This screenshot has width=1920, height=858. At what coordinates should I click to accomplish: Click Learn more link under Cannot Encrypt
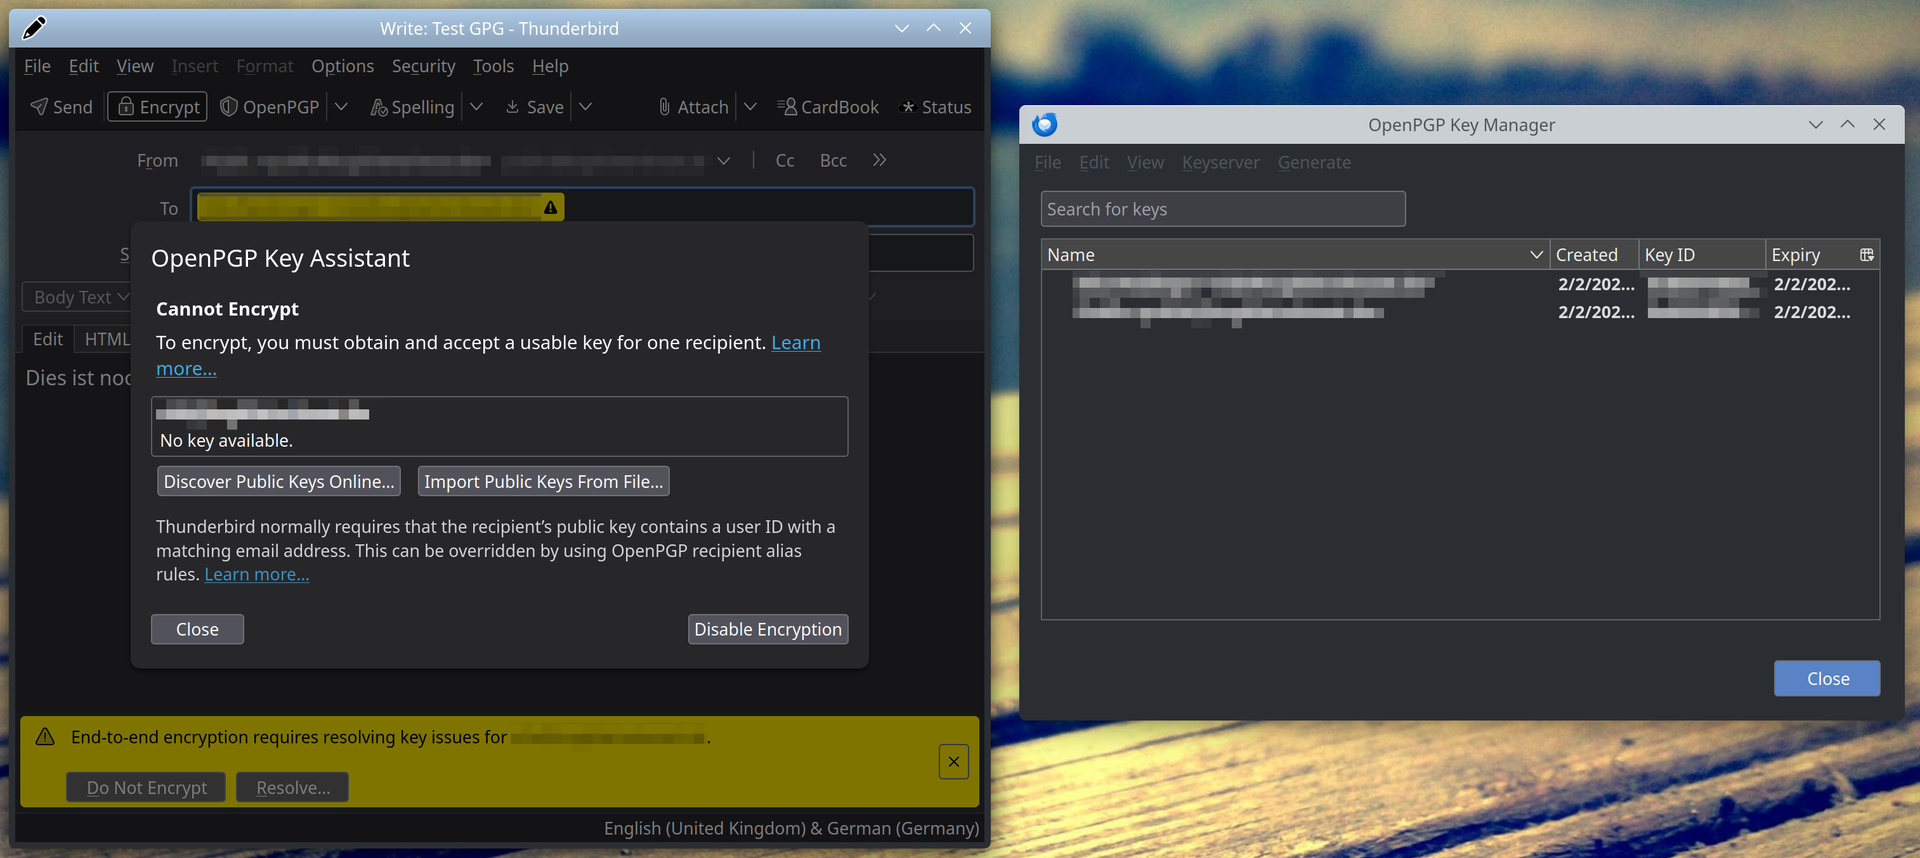pyautogui.click(x=488, y=355)
